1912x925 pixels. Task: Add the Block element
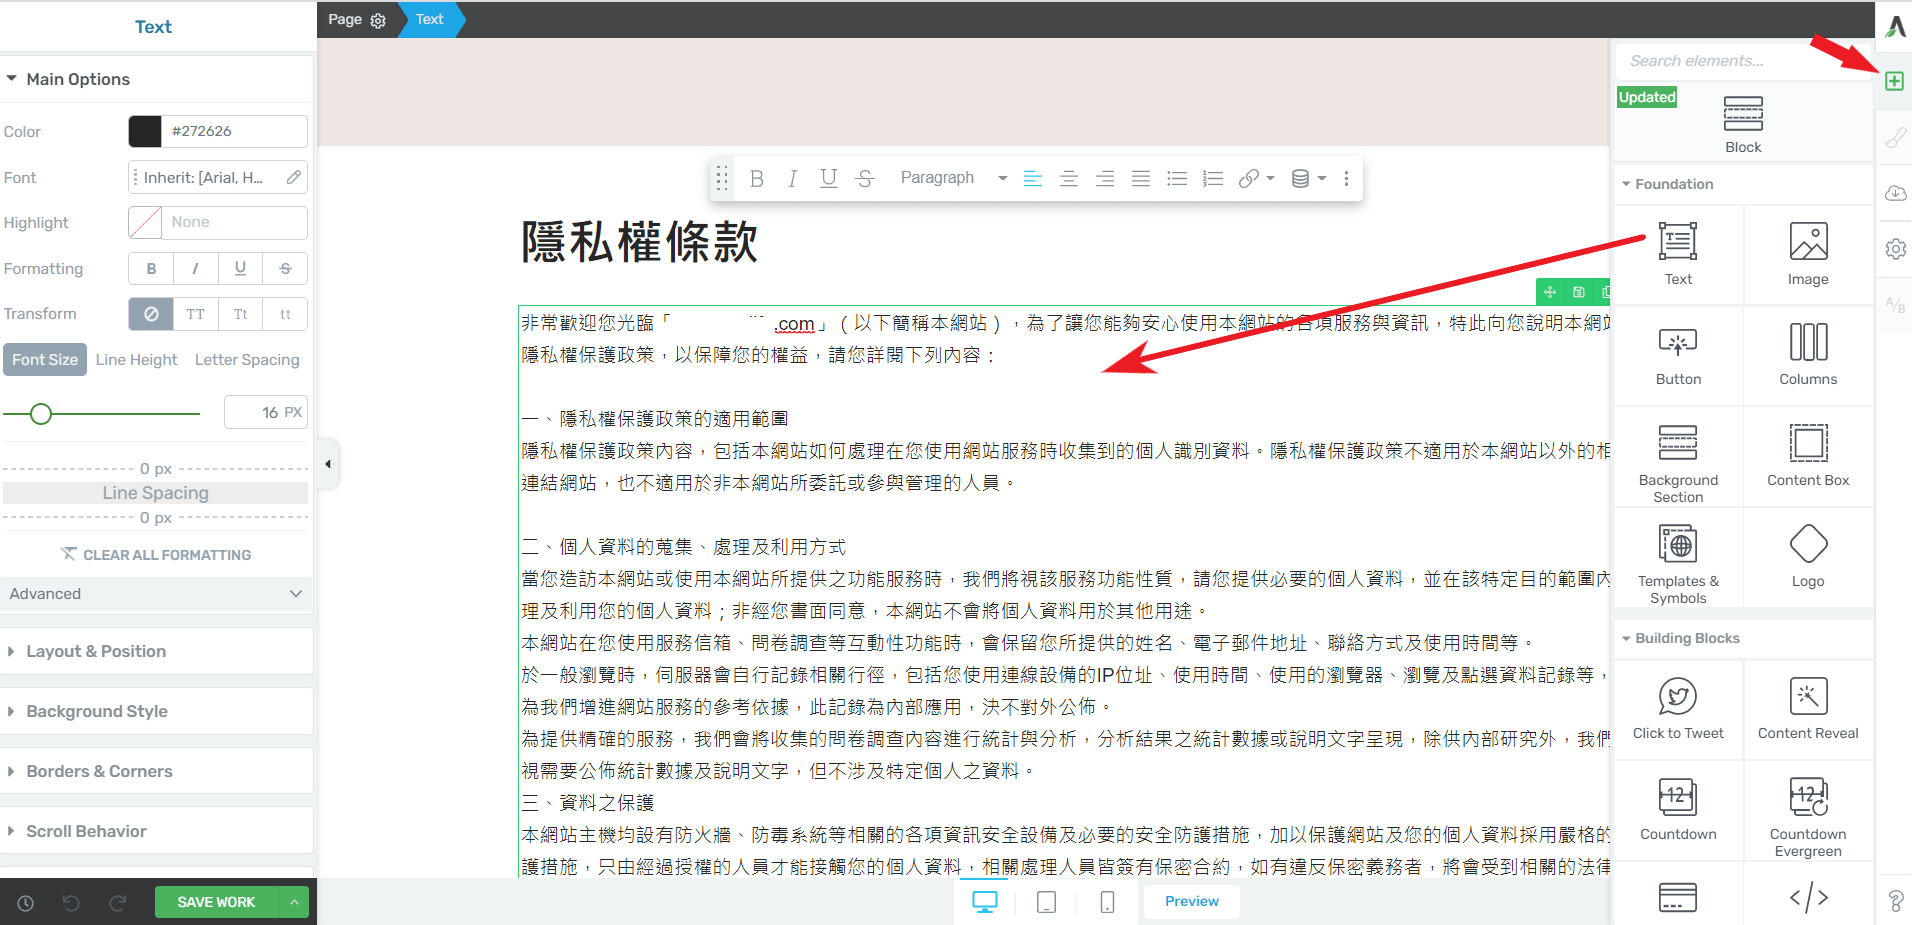[x=1743, y=124]
